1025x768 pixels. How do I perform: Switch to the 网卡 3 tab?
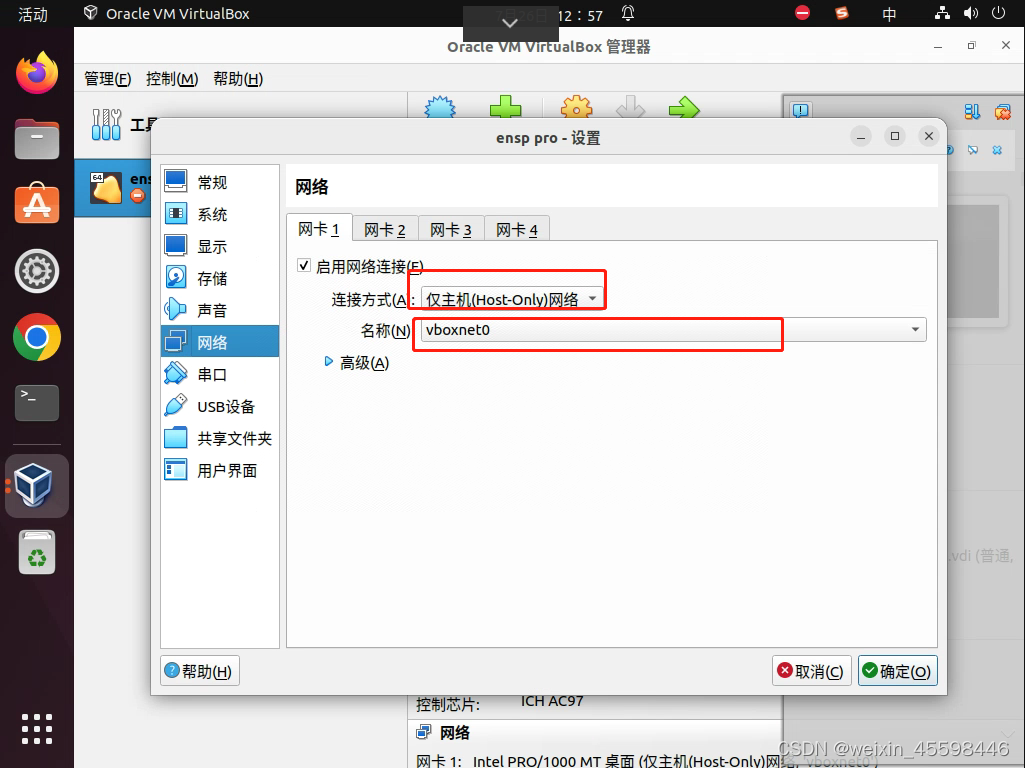(451, 229)
